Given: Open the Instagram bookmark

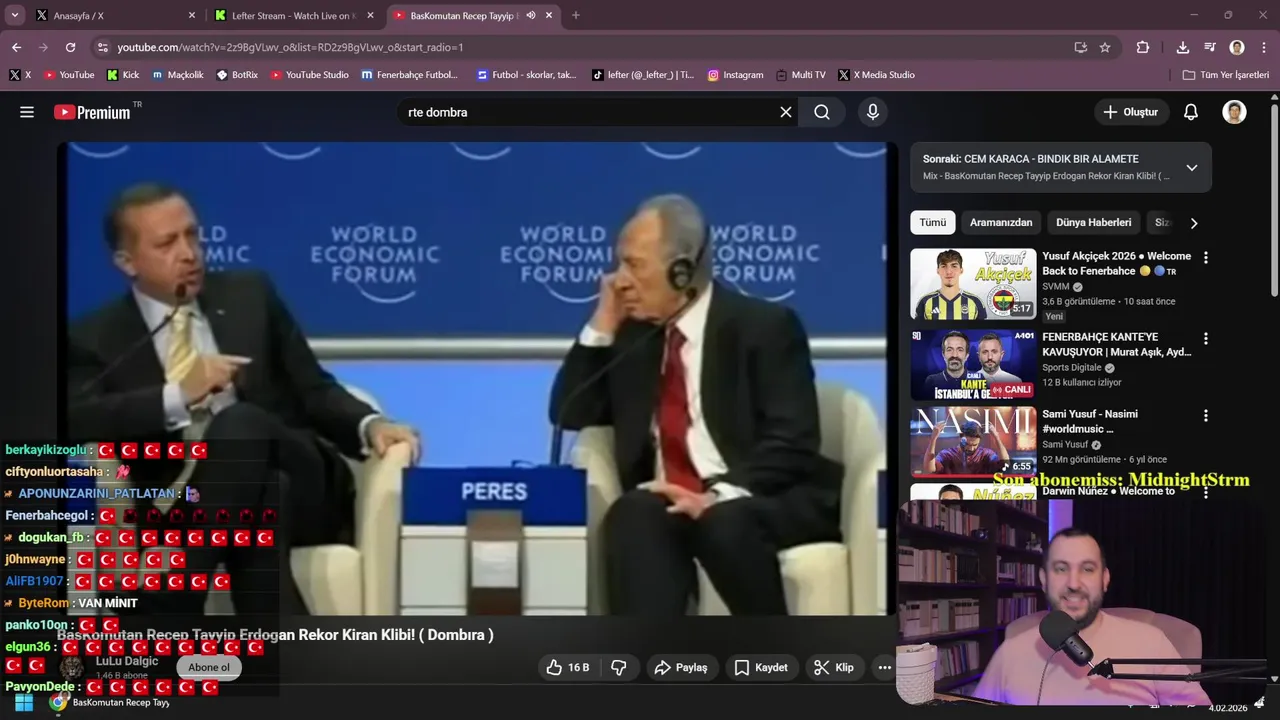Looking at the screenshot, I should (x=735, y=75).
